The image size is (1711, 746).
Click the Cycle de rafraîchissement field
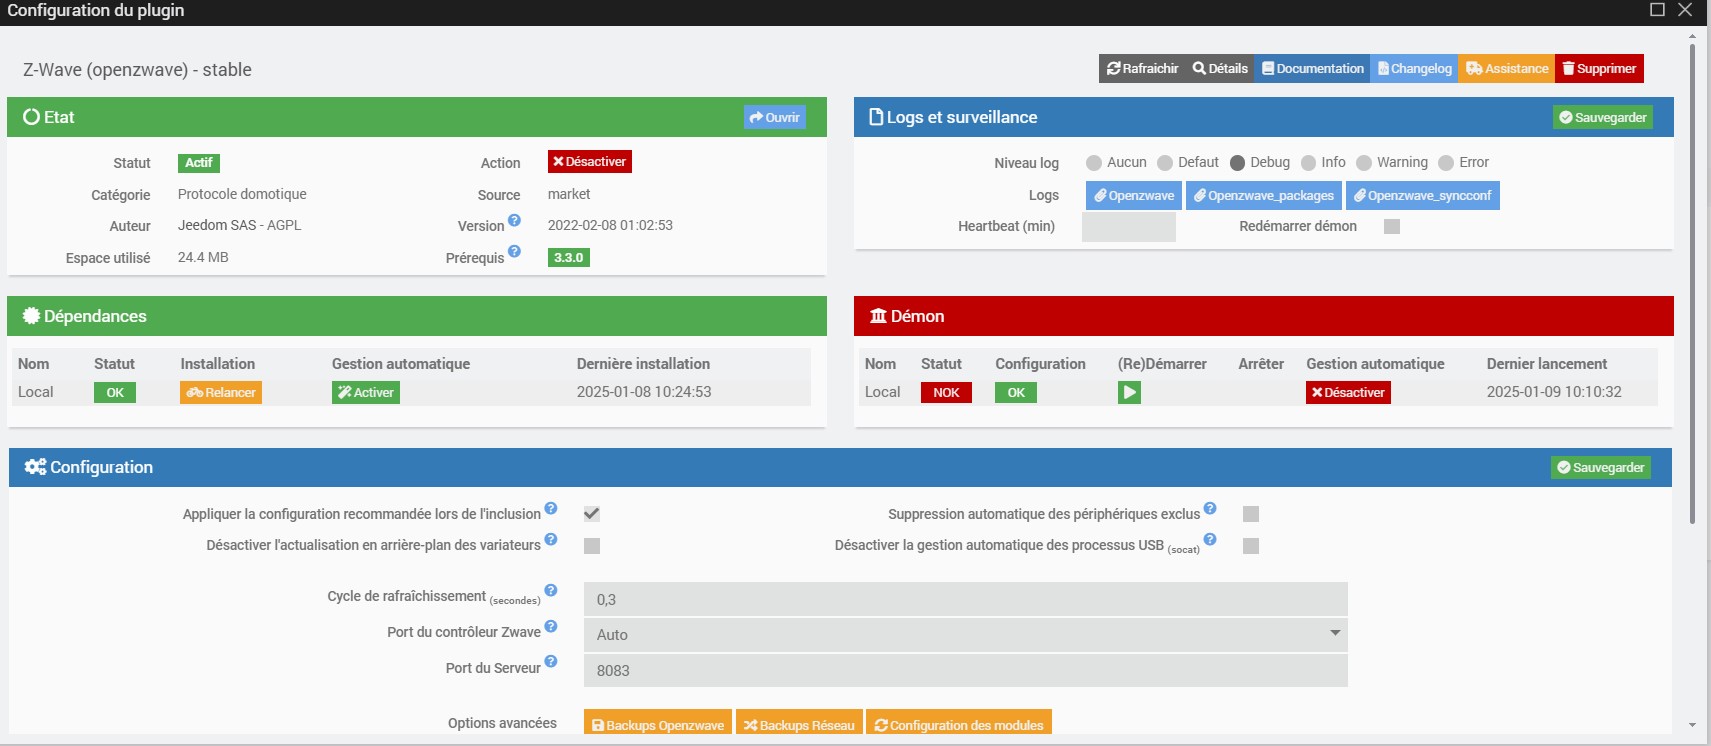966,599
